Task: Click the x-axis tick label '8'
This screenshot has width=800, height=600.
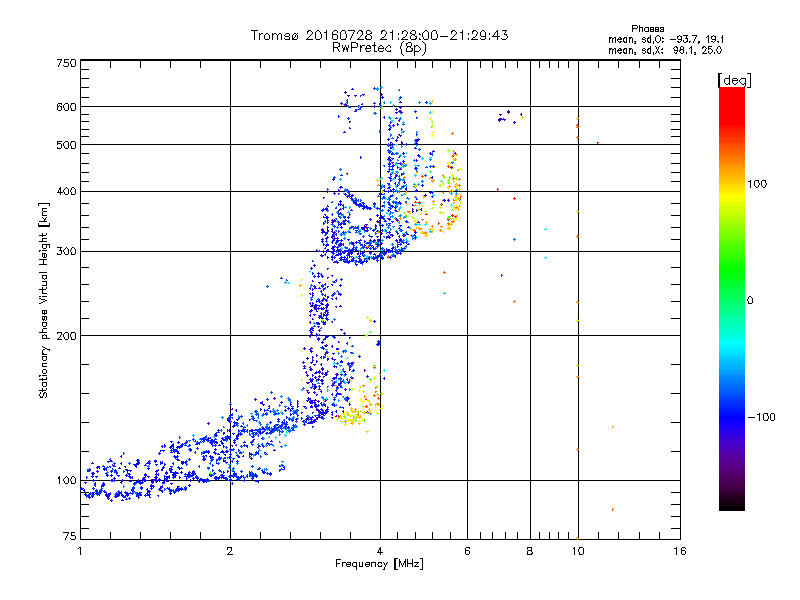Action: (530, 551)
